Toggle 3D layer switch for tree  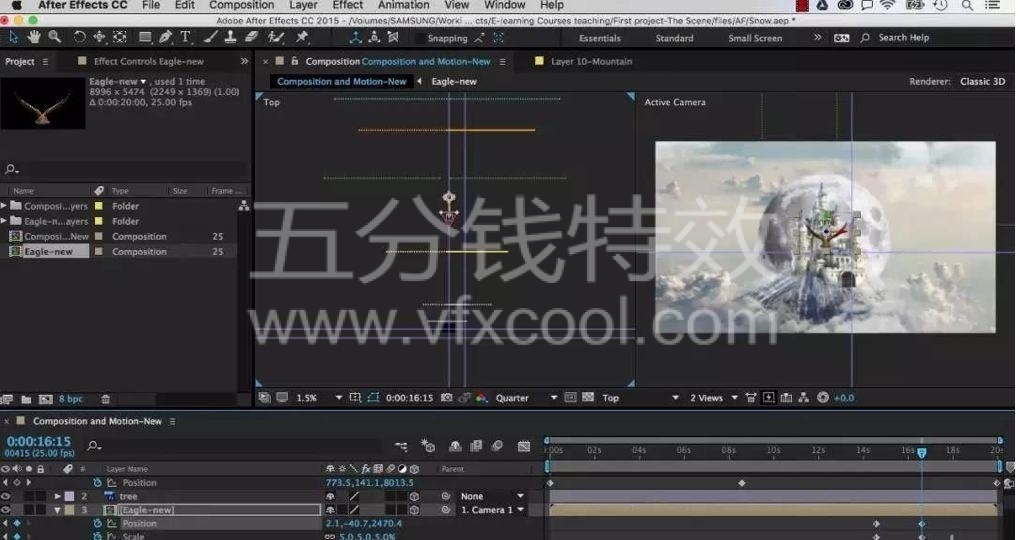pos(414,496)
